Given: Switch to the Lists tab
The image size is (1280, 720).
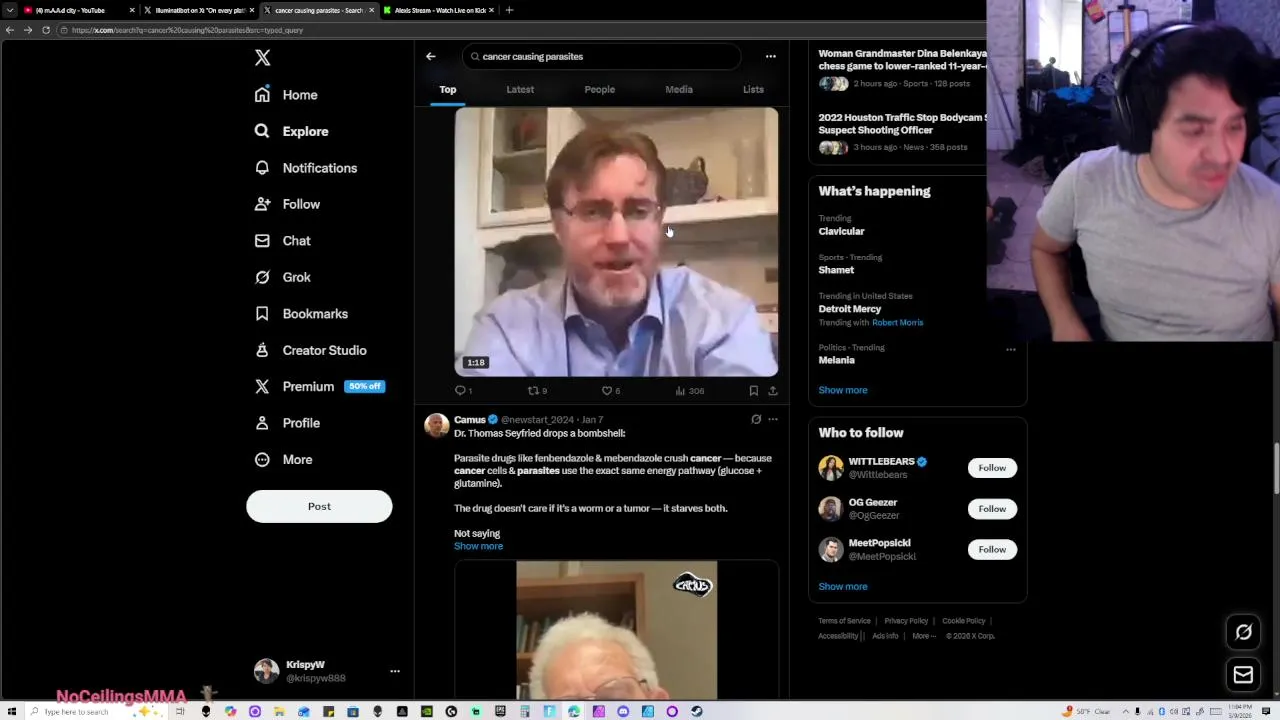Looking at the screenshot, I should click(753, 89).
